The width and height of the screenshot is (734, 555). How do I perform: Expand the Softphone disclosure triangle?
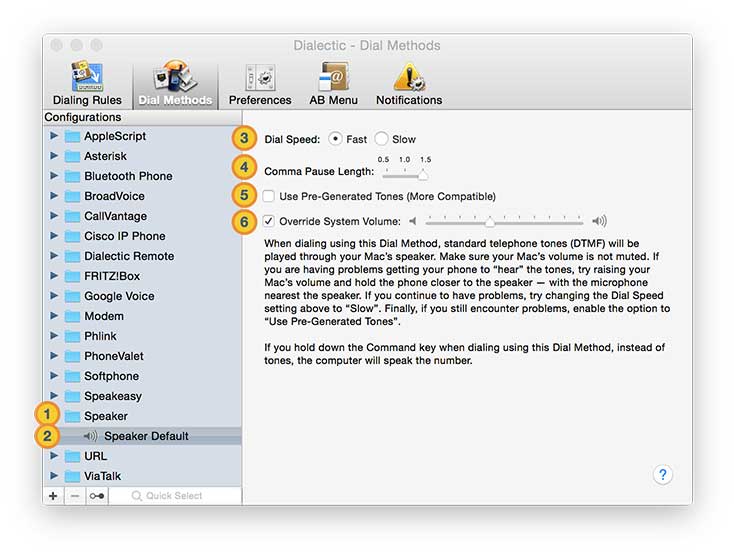pyautogui.click(x=54, y=376)
